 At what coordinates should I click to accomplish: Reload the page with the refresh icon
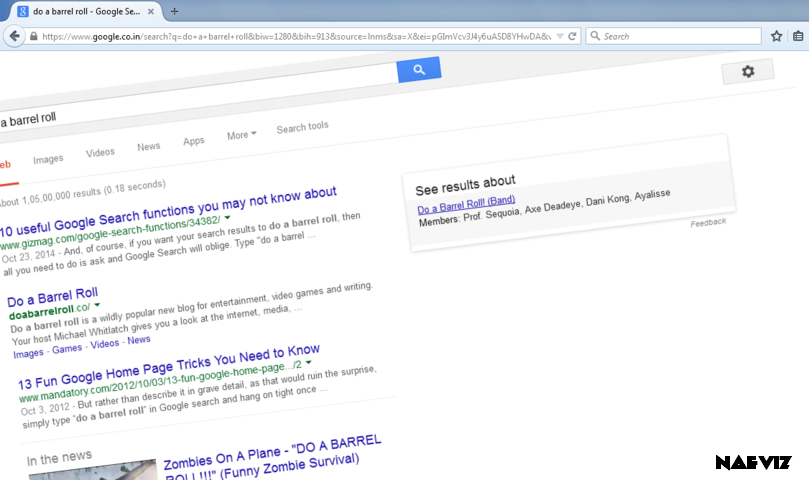(572, 36)
